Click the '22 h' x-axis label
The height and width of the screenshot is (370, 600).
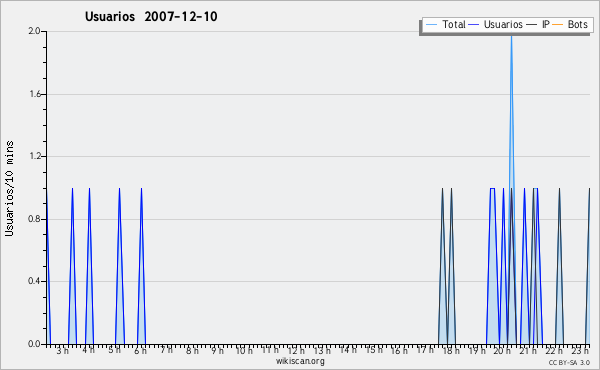click(555, 351)
